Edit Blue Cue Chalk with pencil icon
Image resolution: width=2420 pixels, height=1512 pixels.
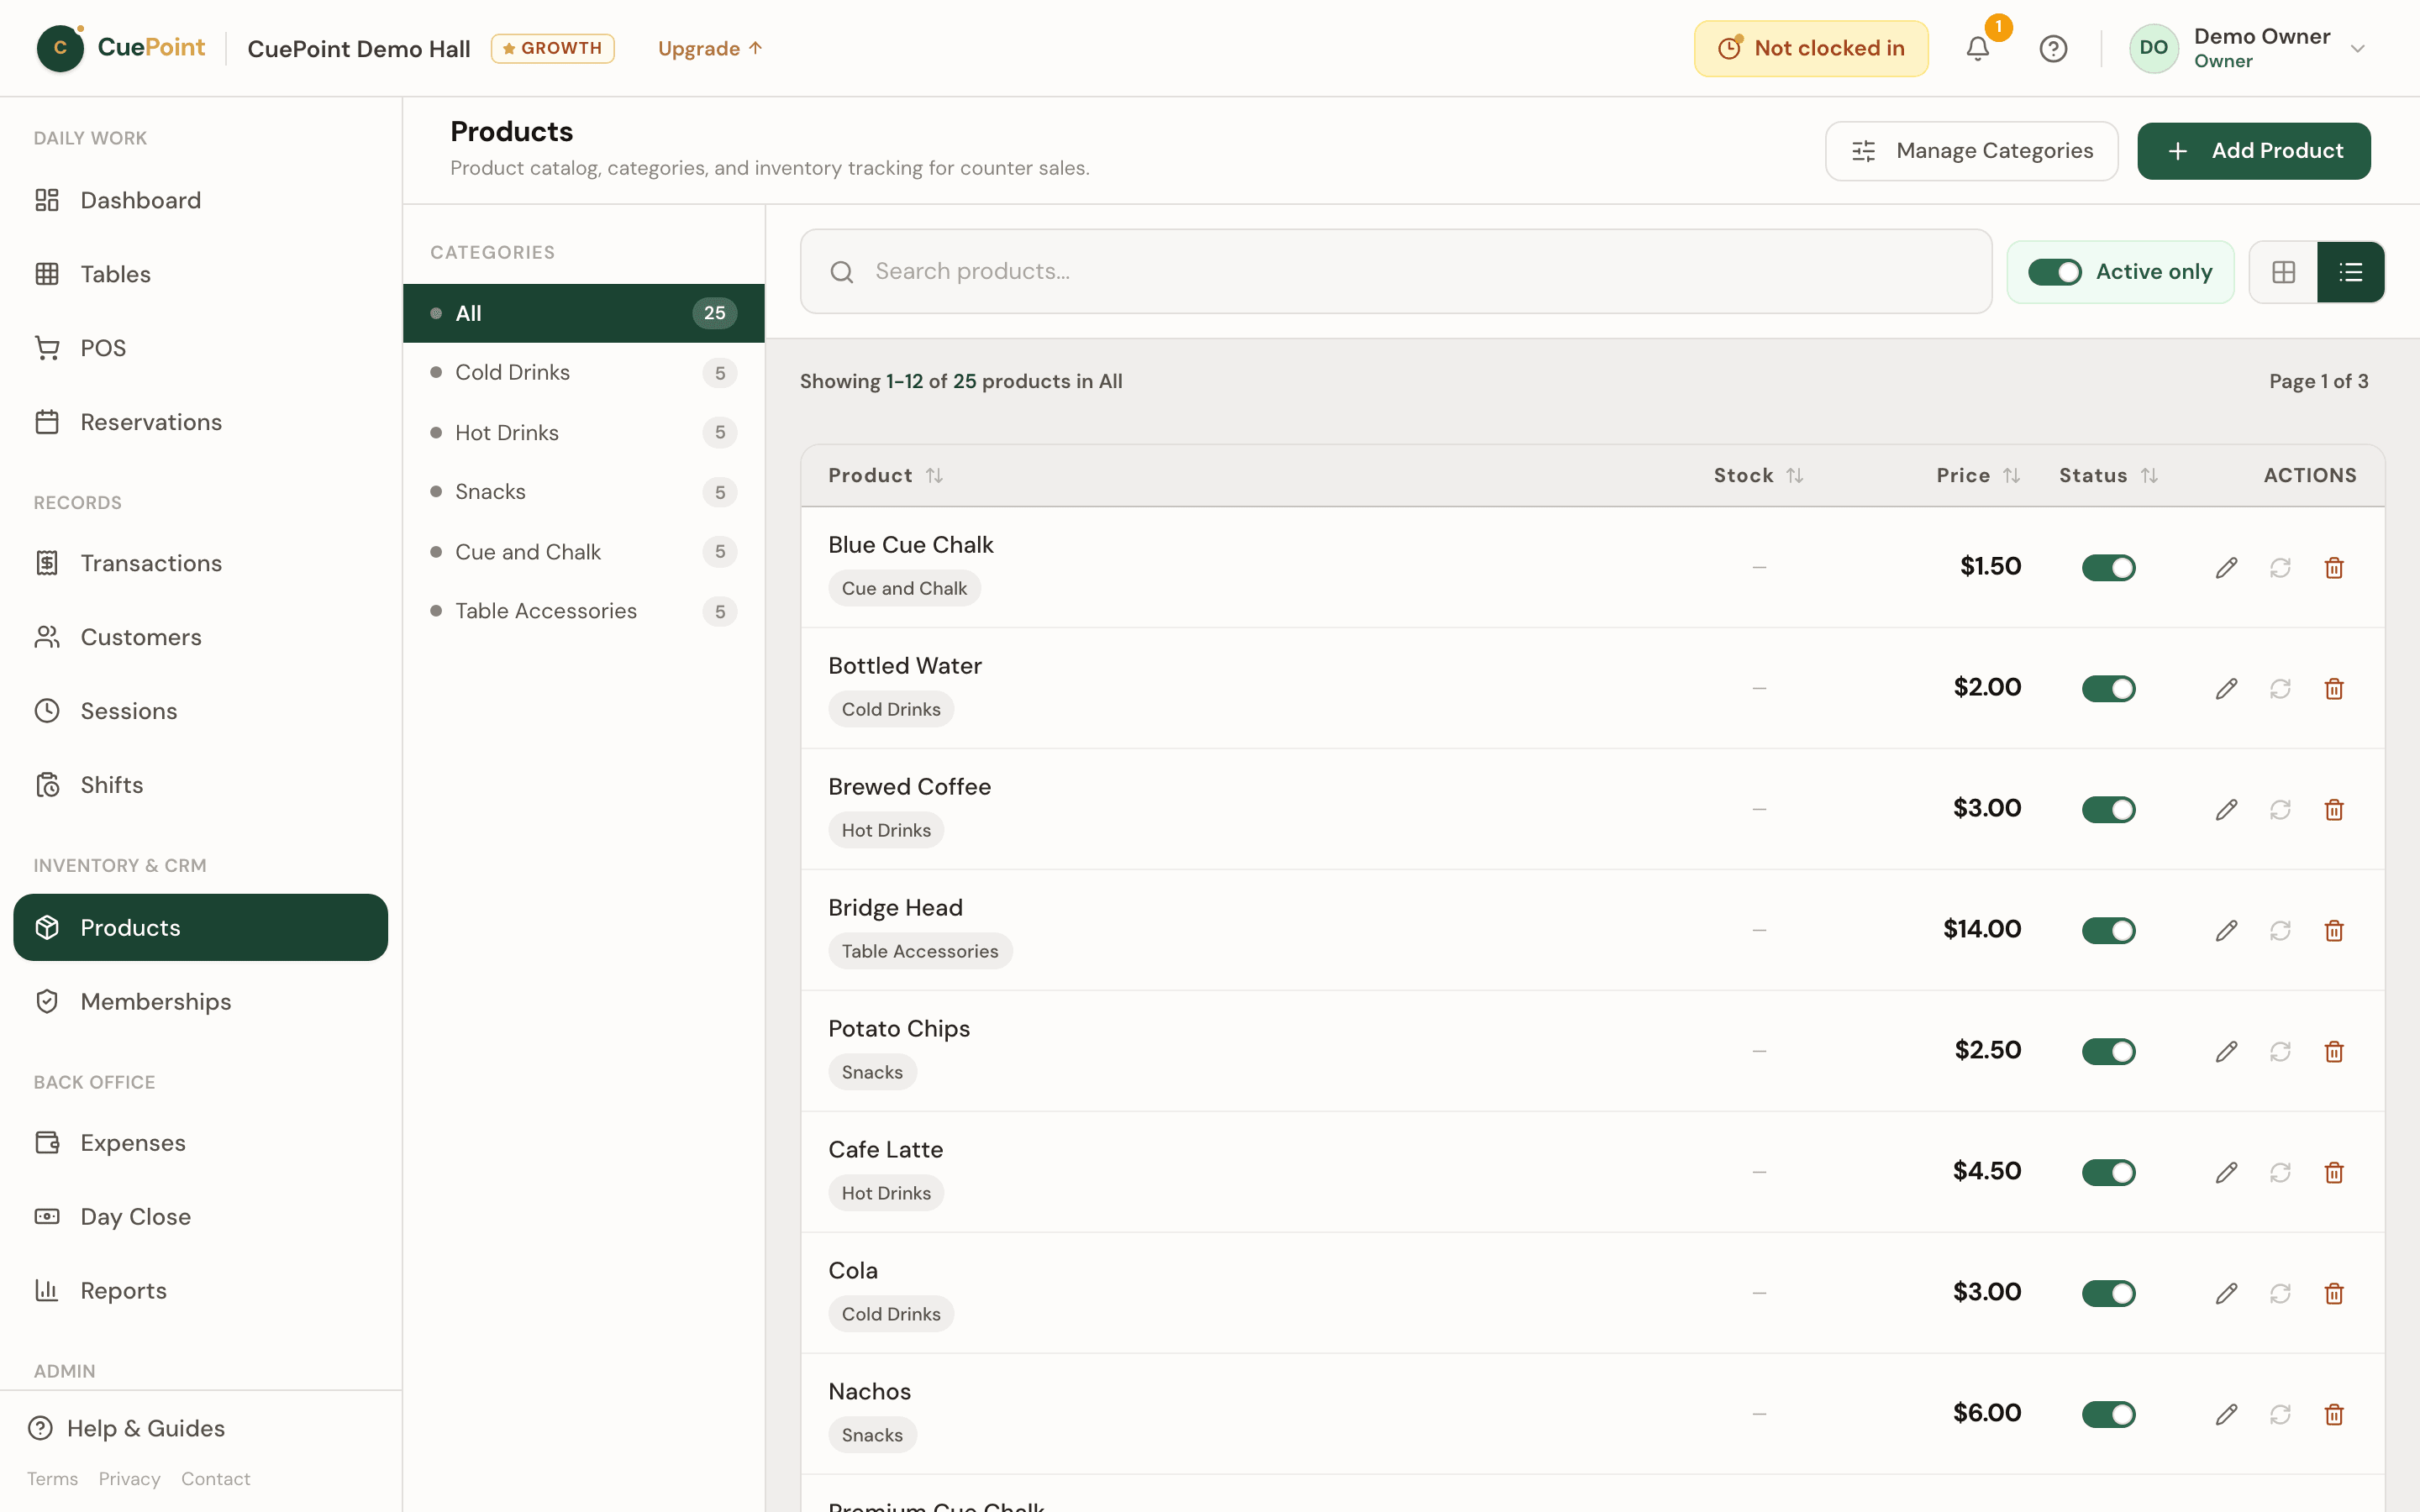click(x=2226, y=568)
